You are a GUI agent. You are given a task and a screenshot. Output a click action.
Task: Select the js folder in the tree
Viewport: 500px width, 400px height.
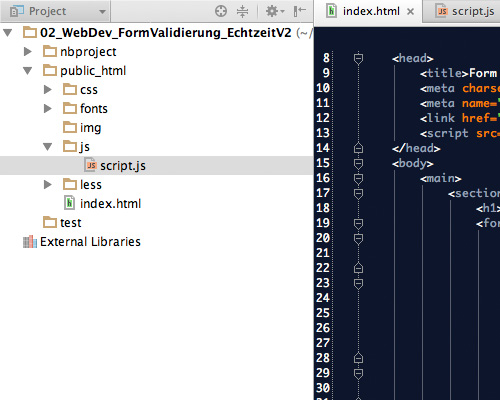point(157,147)
